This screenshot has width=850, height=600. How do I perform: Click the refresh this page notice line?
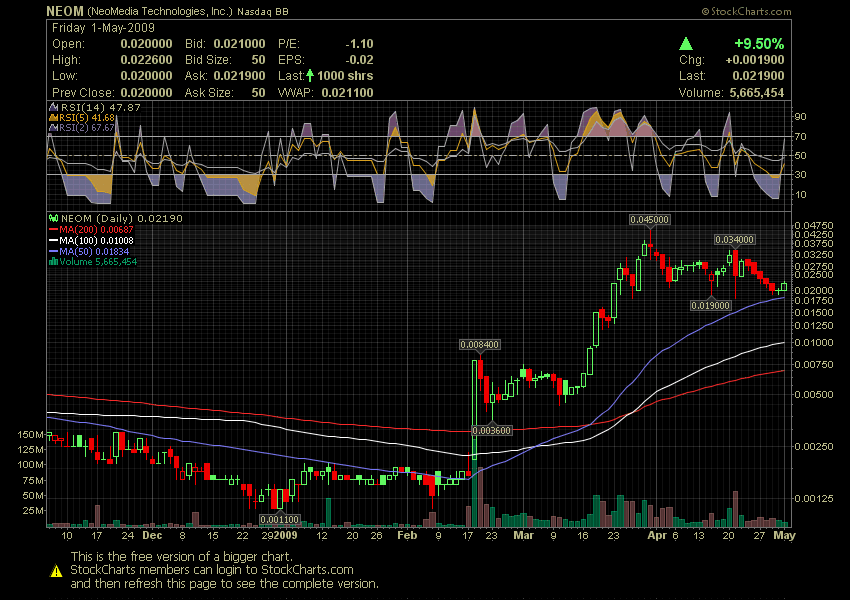click(224, 584)
